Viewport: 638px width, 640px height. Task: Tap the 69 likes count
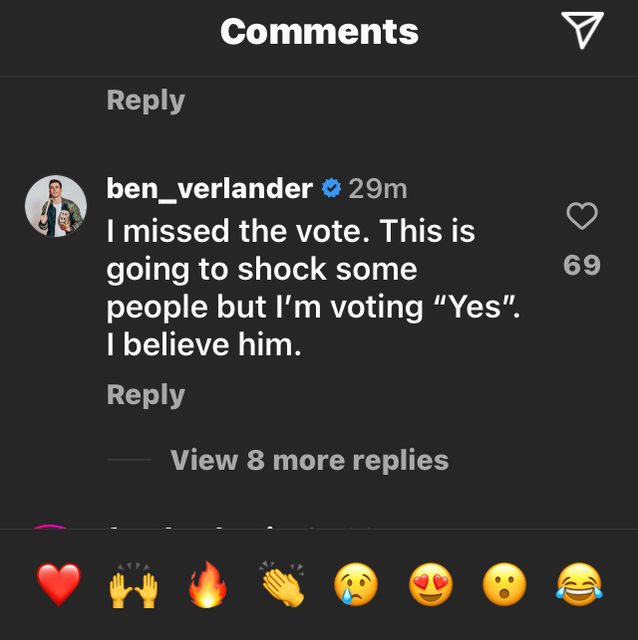point(582,265)
